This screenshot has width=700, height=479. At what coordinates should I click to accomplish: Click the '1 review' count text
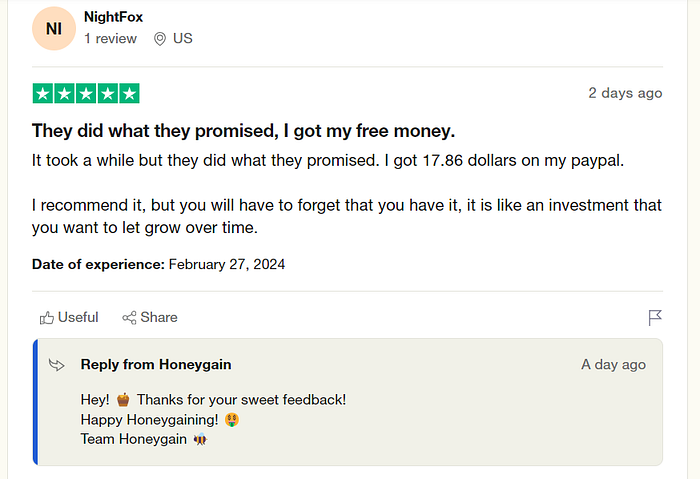(110, 39)
